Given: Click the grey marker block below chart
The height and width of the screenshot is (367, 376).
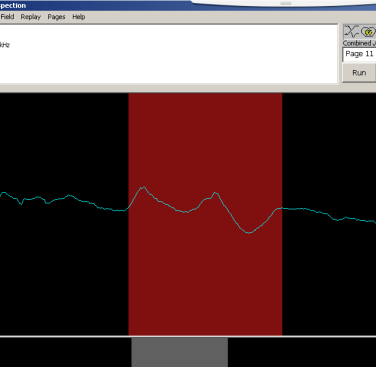Looking at the screenshot, I should tap(180, 352).
